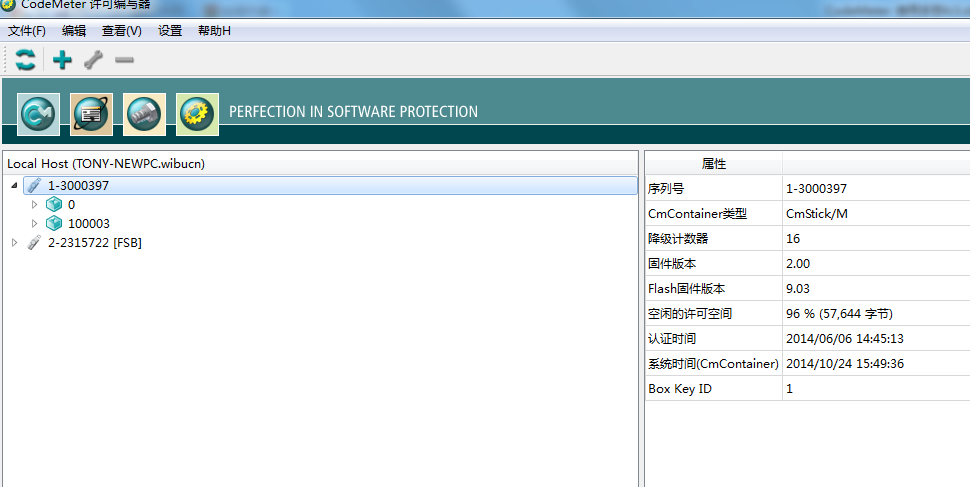Click the stick icon beside 2-2315722 [FSB]
This screenshot has width=970, height=487.
(35, 243)
